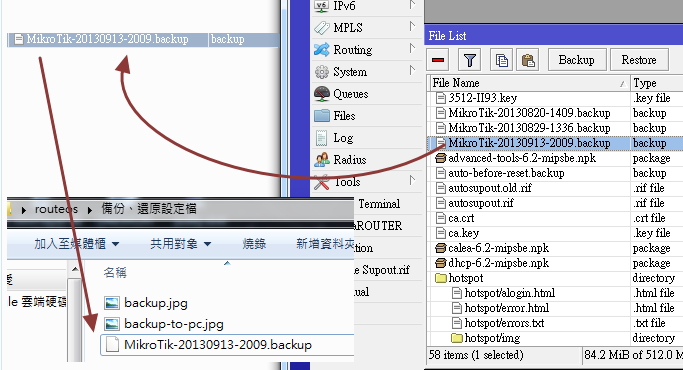
Task: Click the Backup button
Action: click(x=577, y=60)
